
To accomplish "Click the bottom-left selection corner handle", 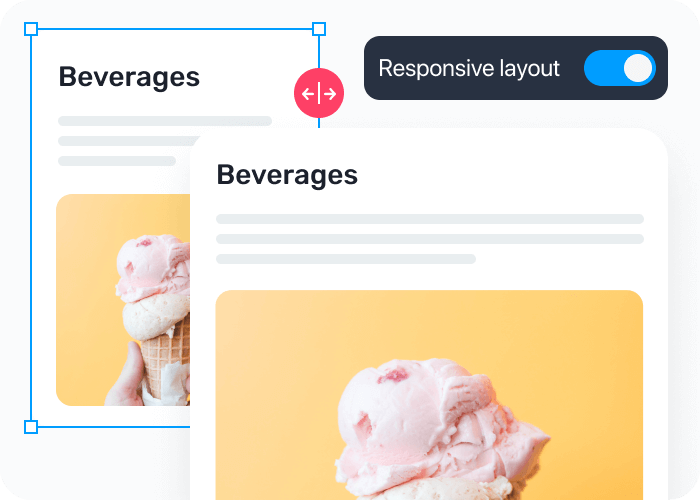I will [31, 427].
